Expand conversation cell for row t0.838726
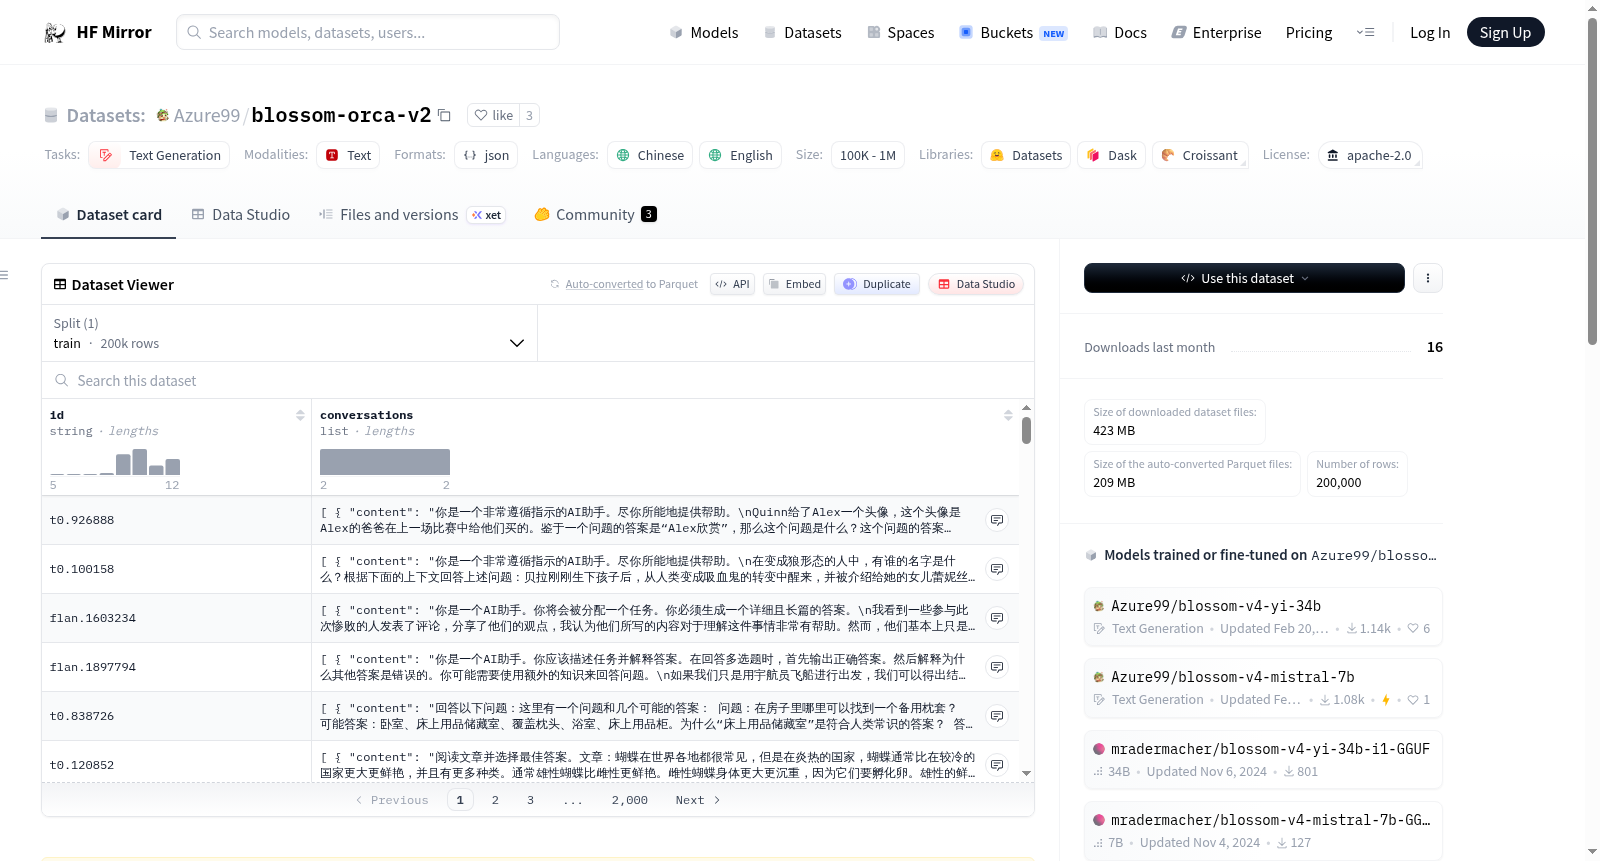Viewport: 1600px width, 861px height. [x=997, y=716]
